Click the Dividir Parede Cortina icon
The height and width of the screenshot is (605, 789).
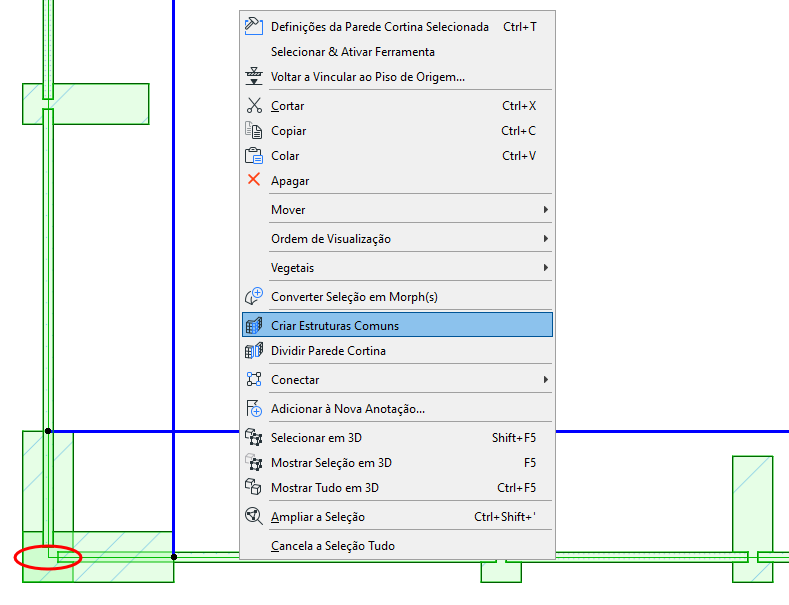254,350
